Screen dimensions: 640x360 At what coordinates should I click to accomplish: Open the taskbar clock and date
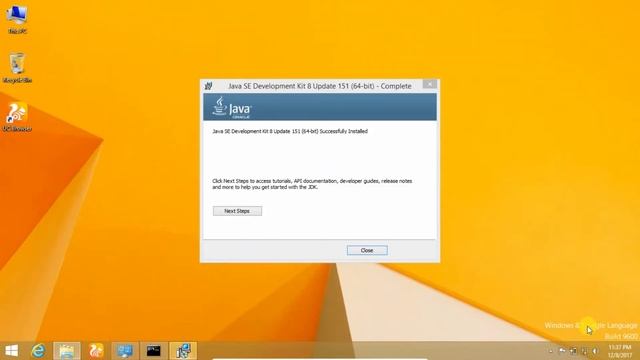tap(620, 351)
